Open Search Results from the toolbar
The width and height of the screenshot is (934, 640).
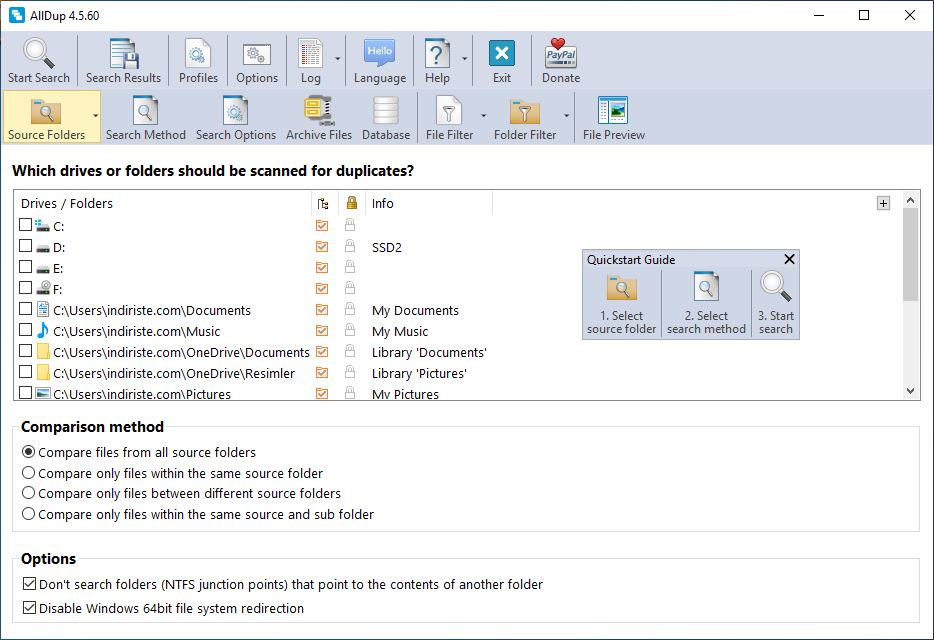tap(123, 60)
